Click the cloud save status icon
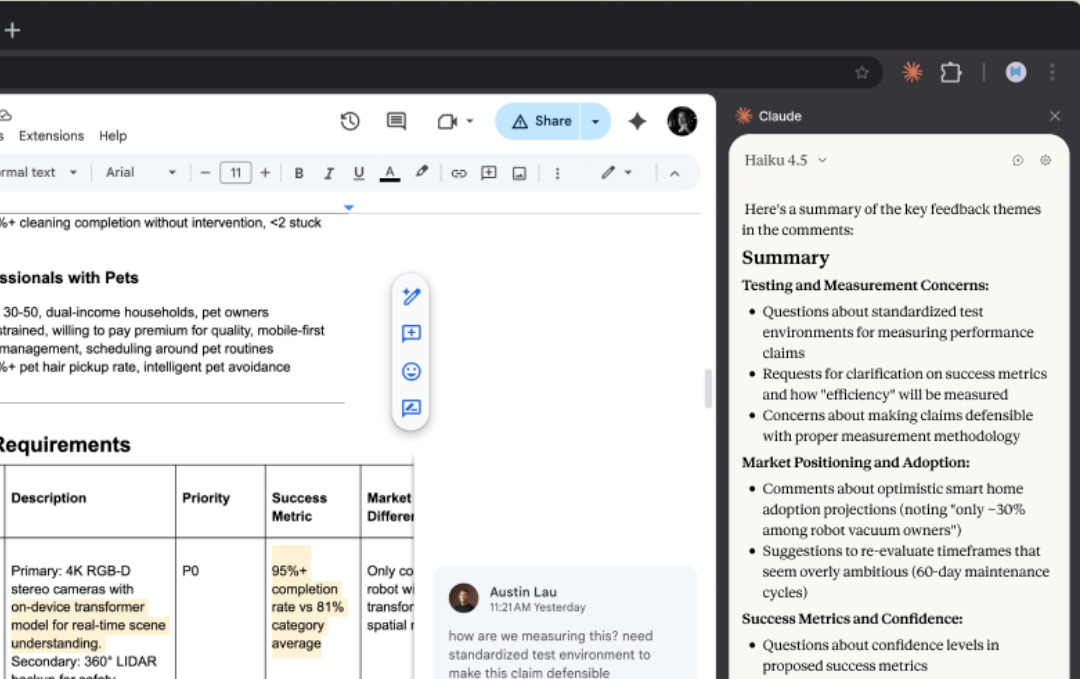Screen dimensions: 1080x679 [x=5, y=115]
